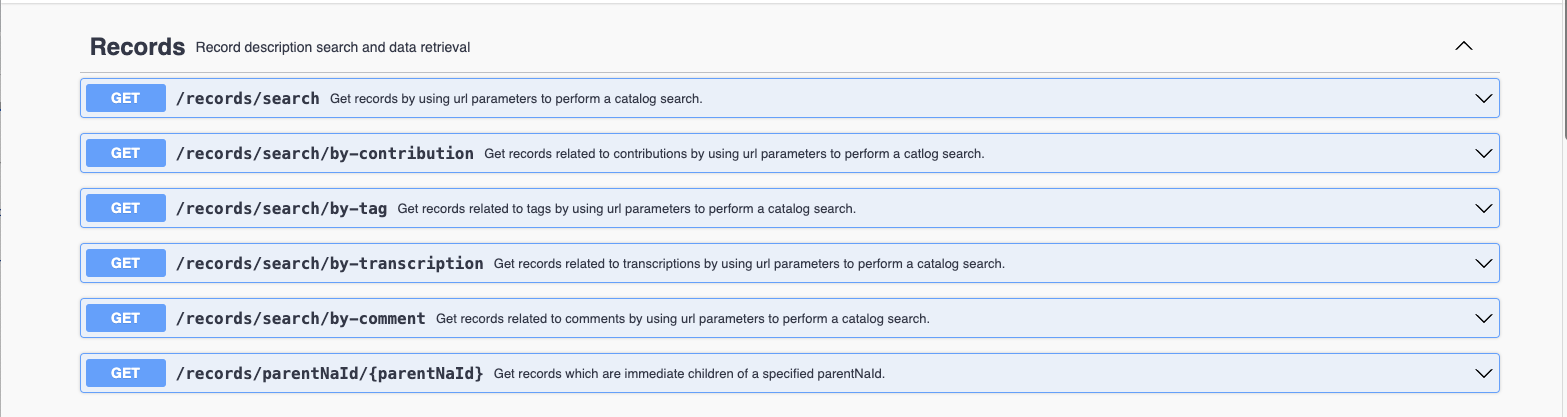Click GET badge for by-tag search

(x=126, y=208)
